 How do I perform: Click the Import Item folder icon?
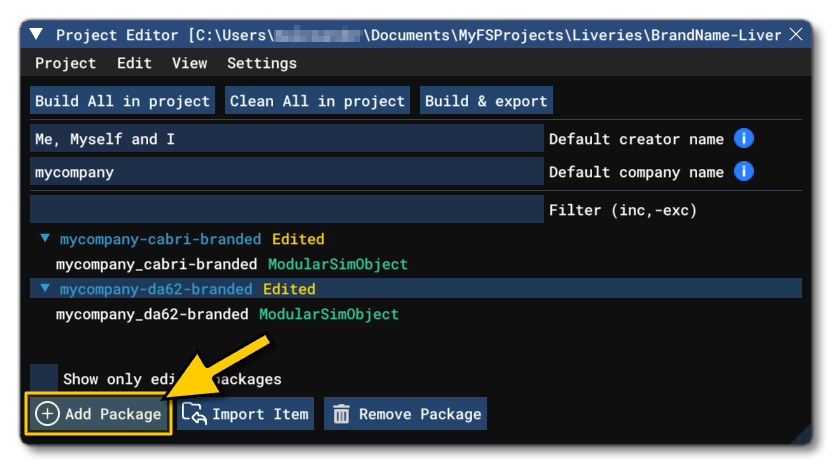193,414
